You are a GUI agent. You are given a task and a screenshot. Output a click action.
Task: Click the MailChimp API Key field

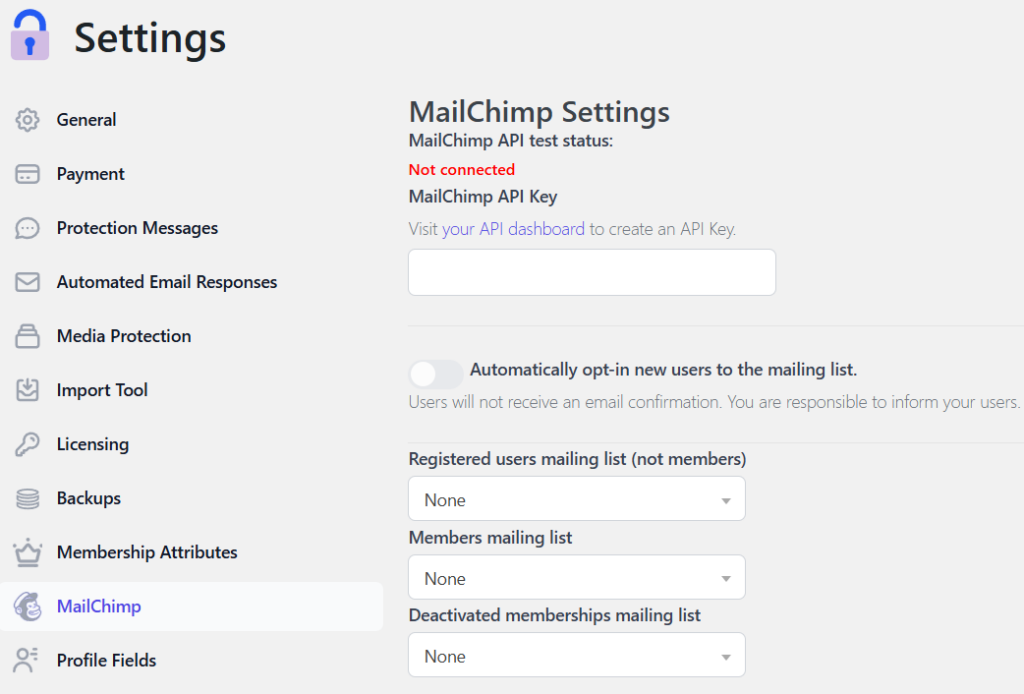click(592, 273)
